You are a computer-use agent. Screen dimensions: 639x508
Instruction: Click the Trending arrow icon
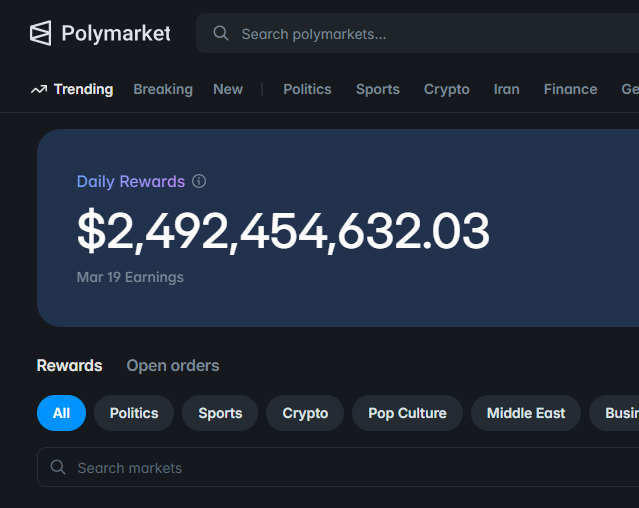tap(39, 89)
